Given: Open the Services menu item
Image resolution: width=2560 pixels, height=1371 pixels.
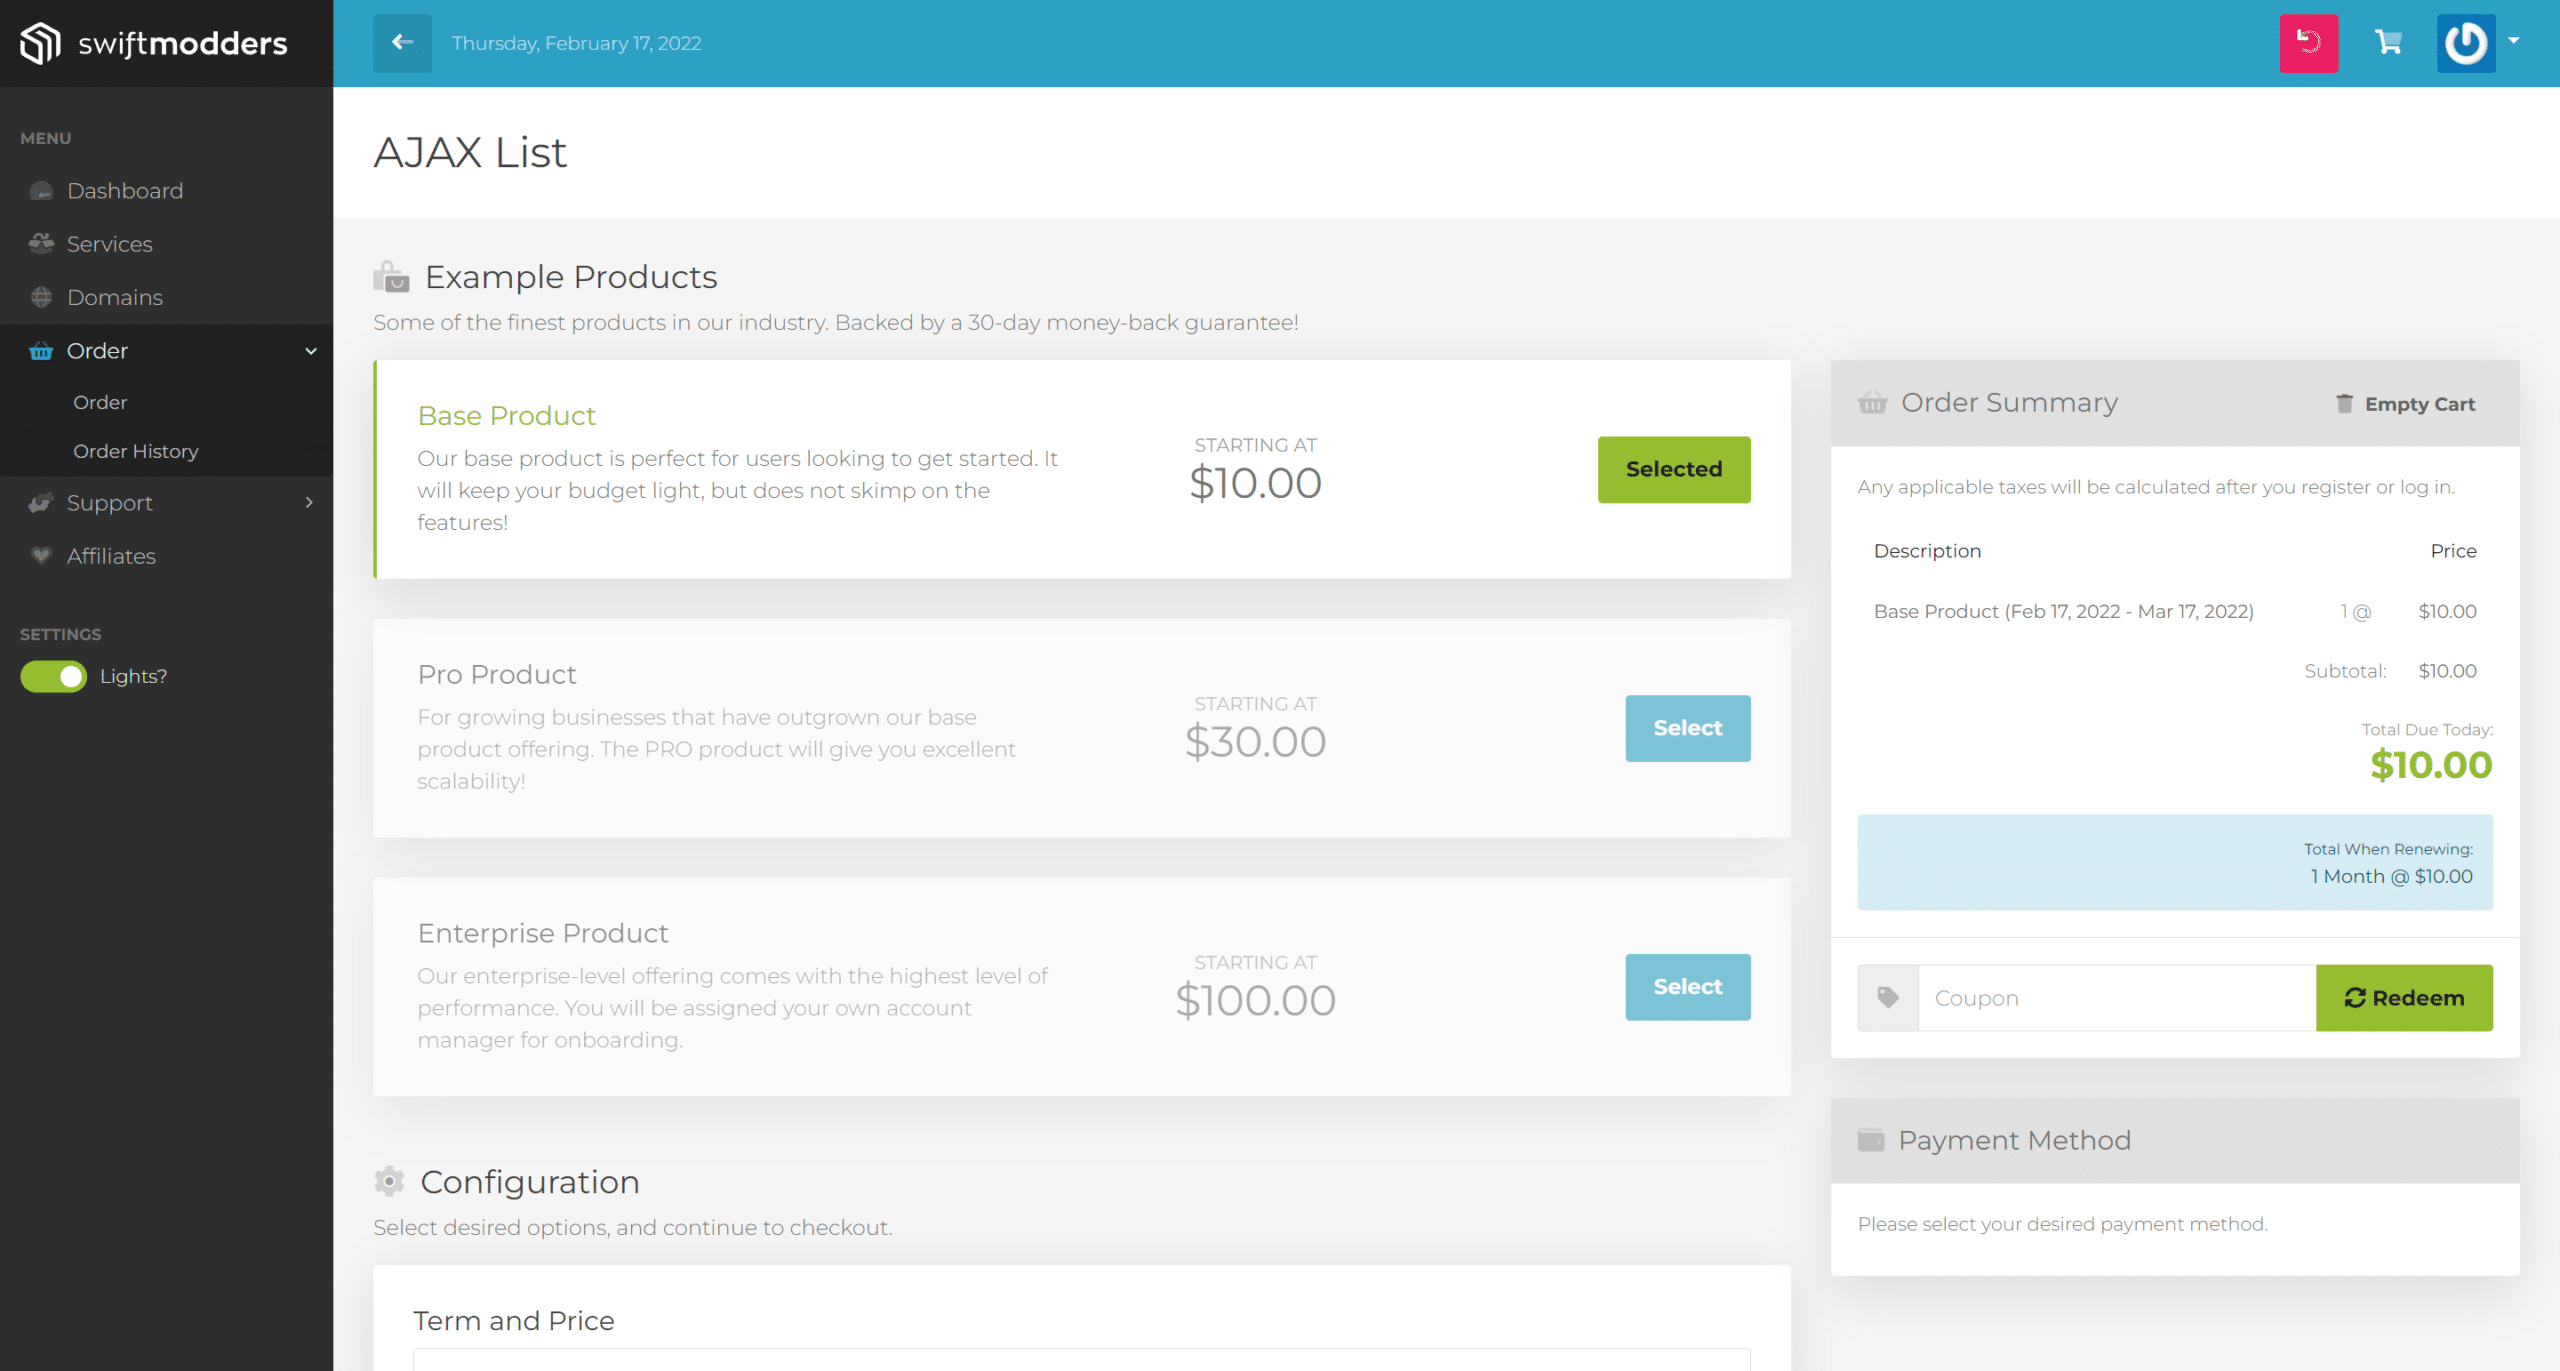Looking at the screenshot, I should [109, 244].
